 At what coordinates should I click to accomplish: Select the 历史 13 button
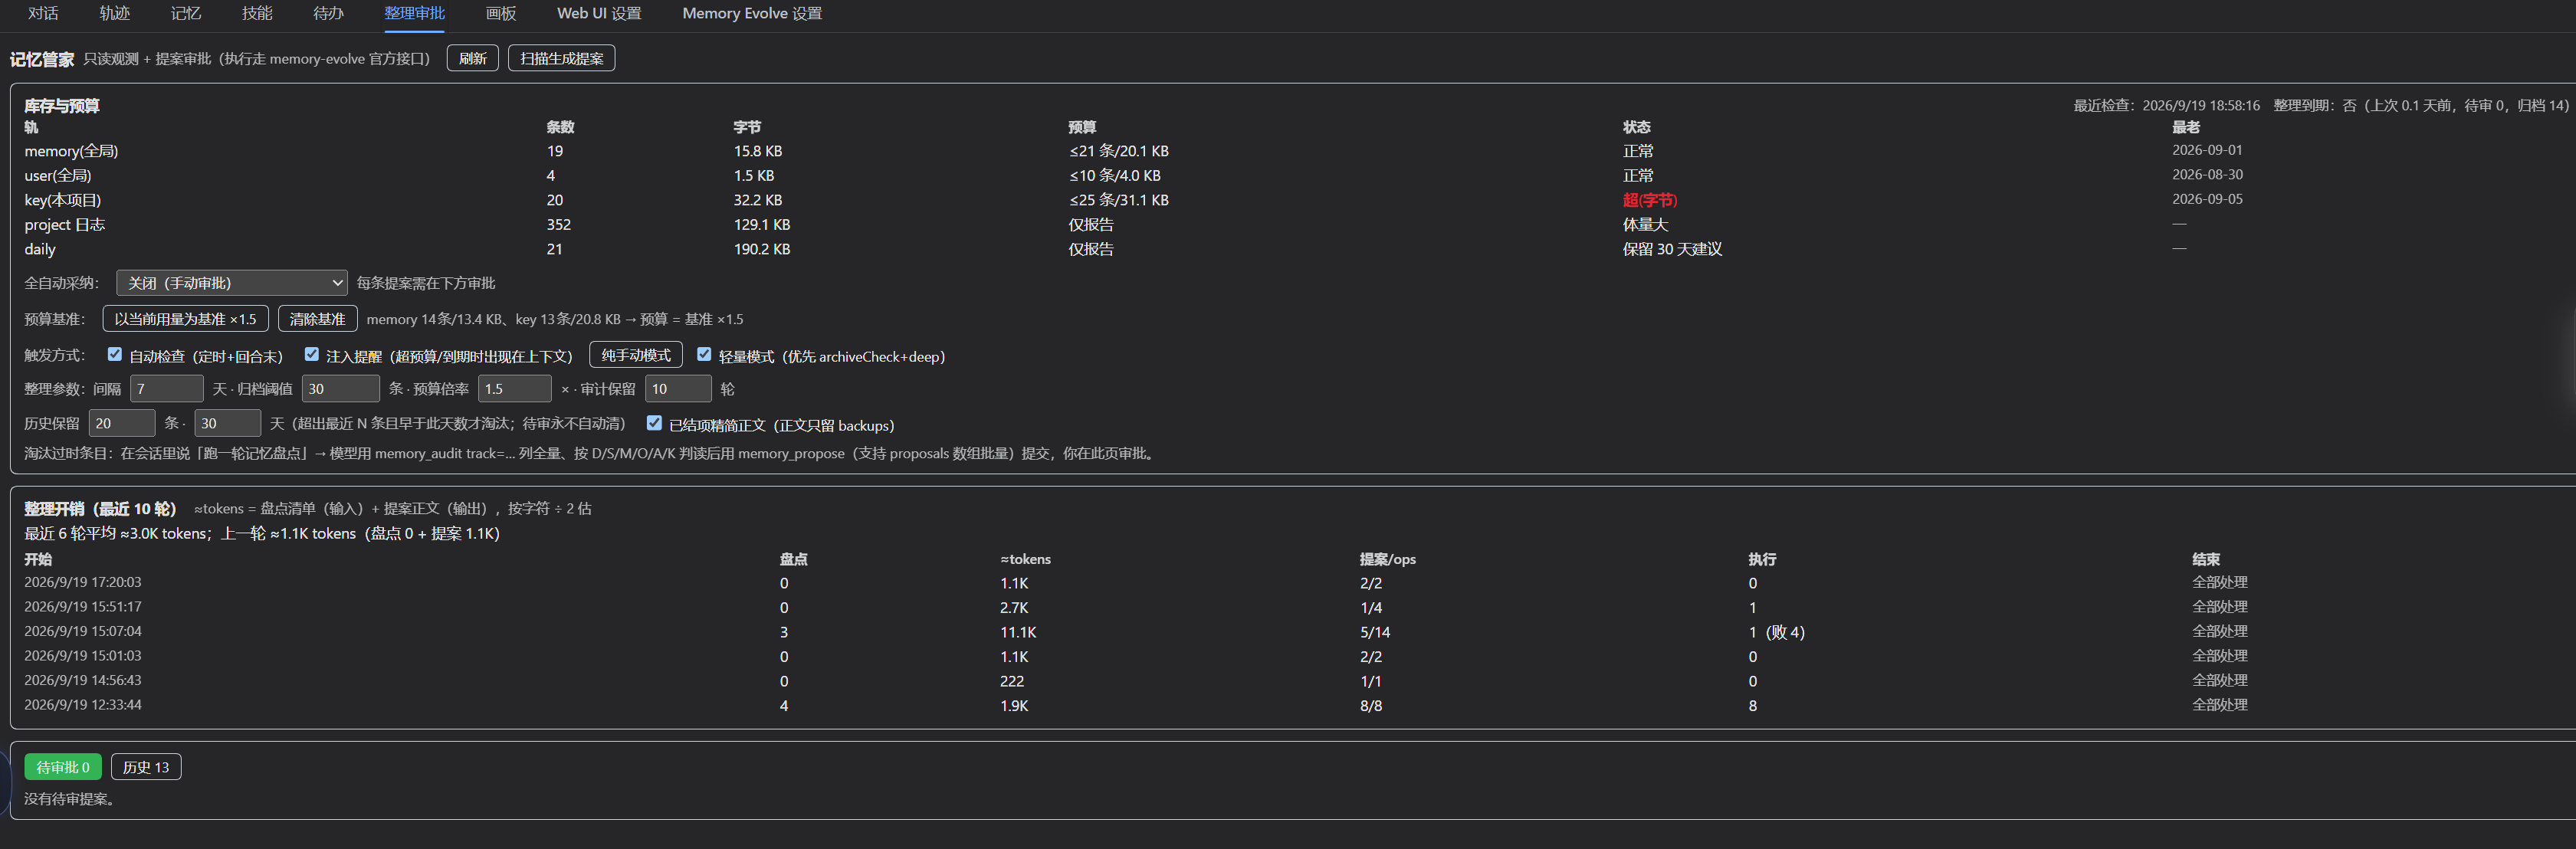146,767
